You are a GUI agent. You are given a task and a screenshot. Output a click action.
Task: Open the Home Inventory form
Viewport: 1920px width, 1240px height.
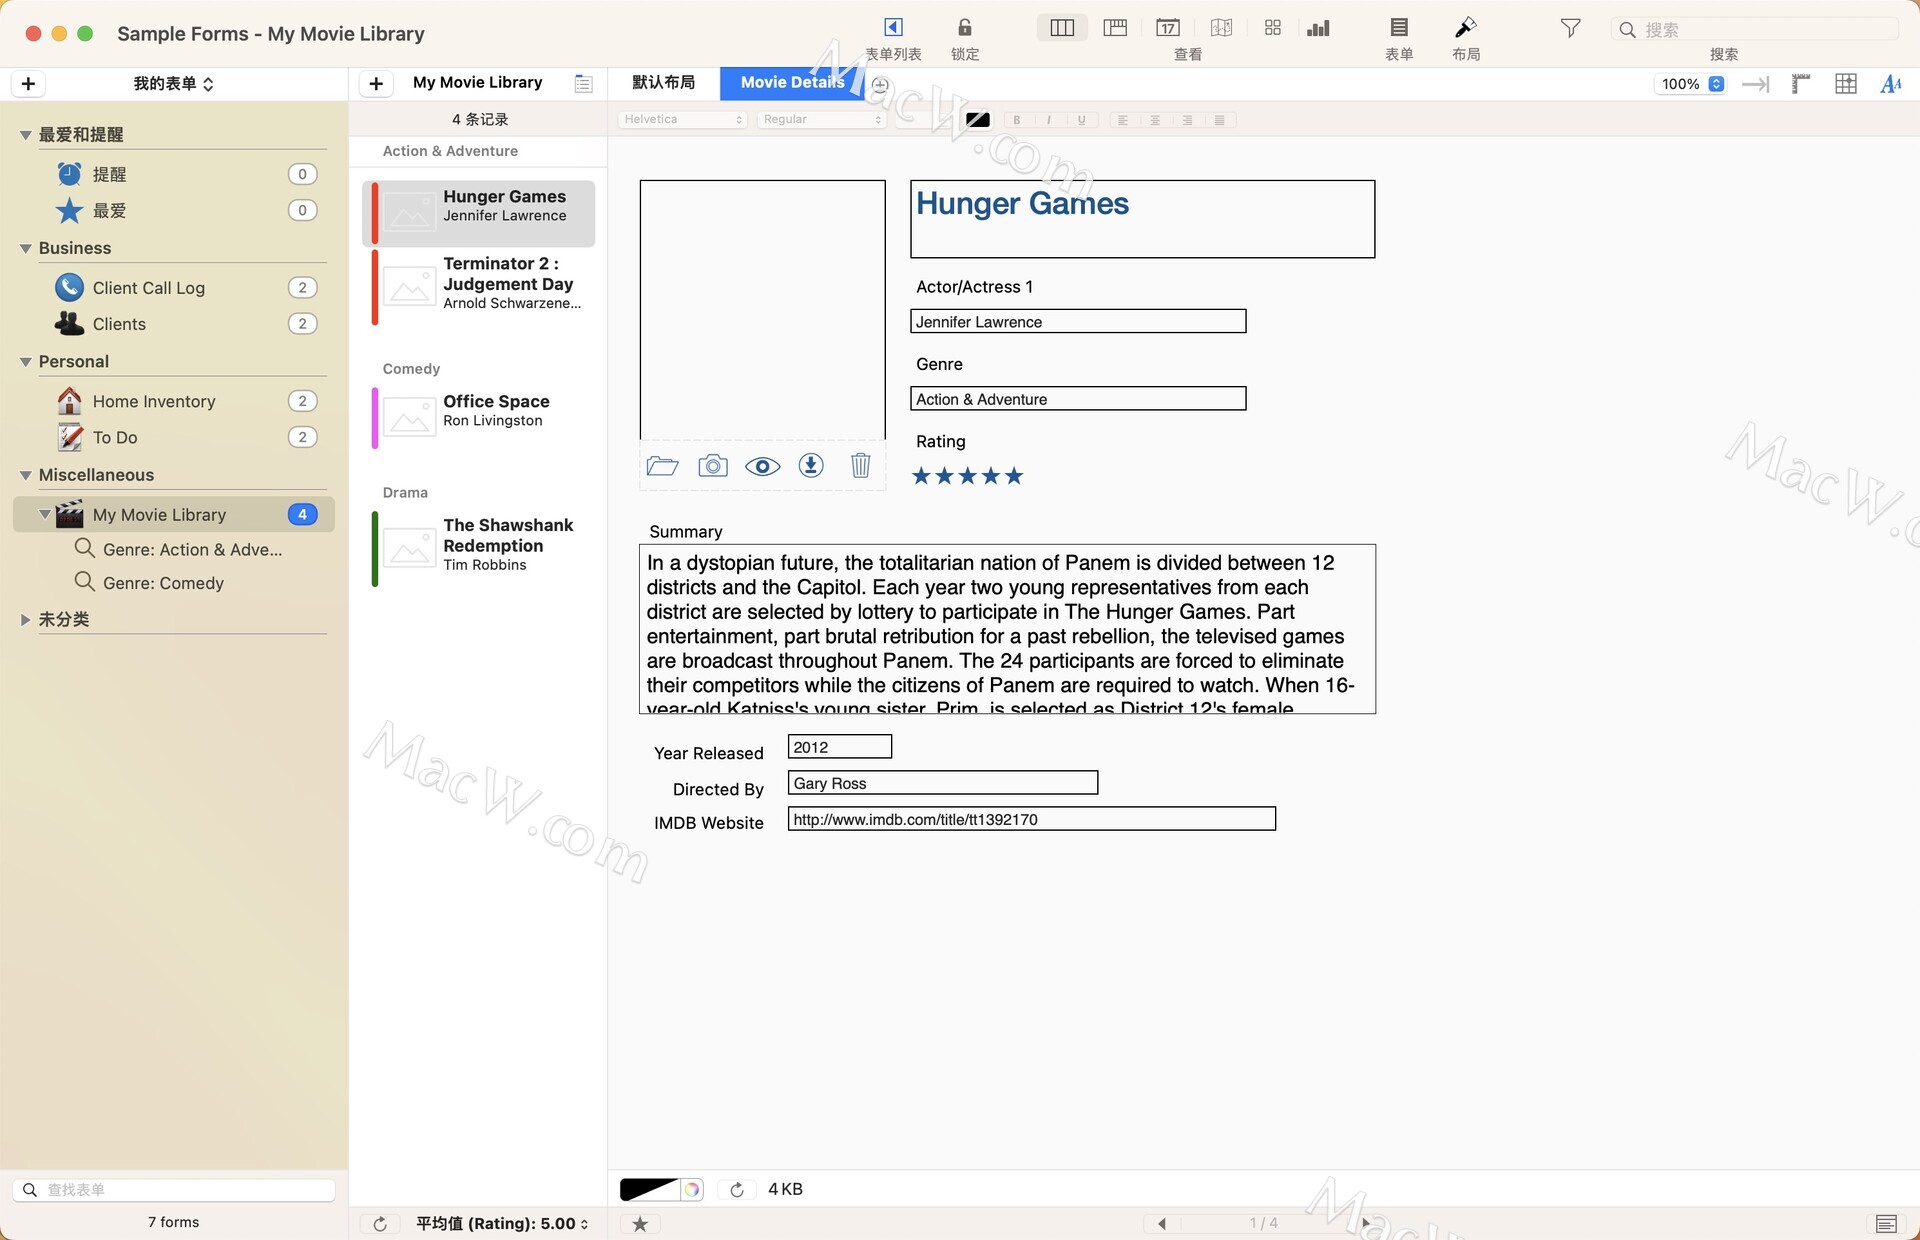click(186, 401)
